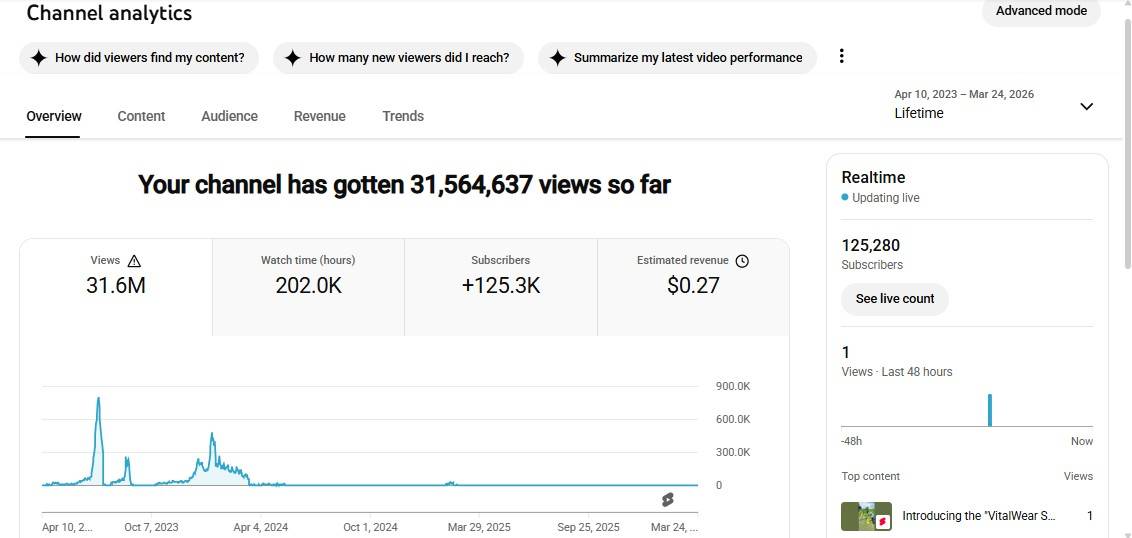The width and height of the screenshot is (1132, 538).
Task: Select the Trends tab
Action: tap(403, 116)
